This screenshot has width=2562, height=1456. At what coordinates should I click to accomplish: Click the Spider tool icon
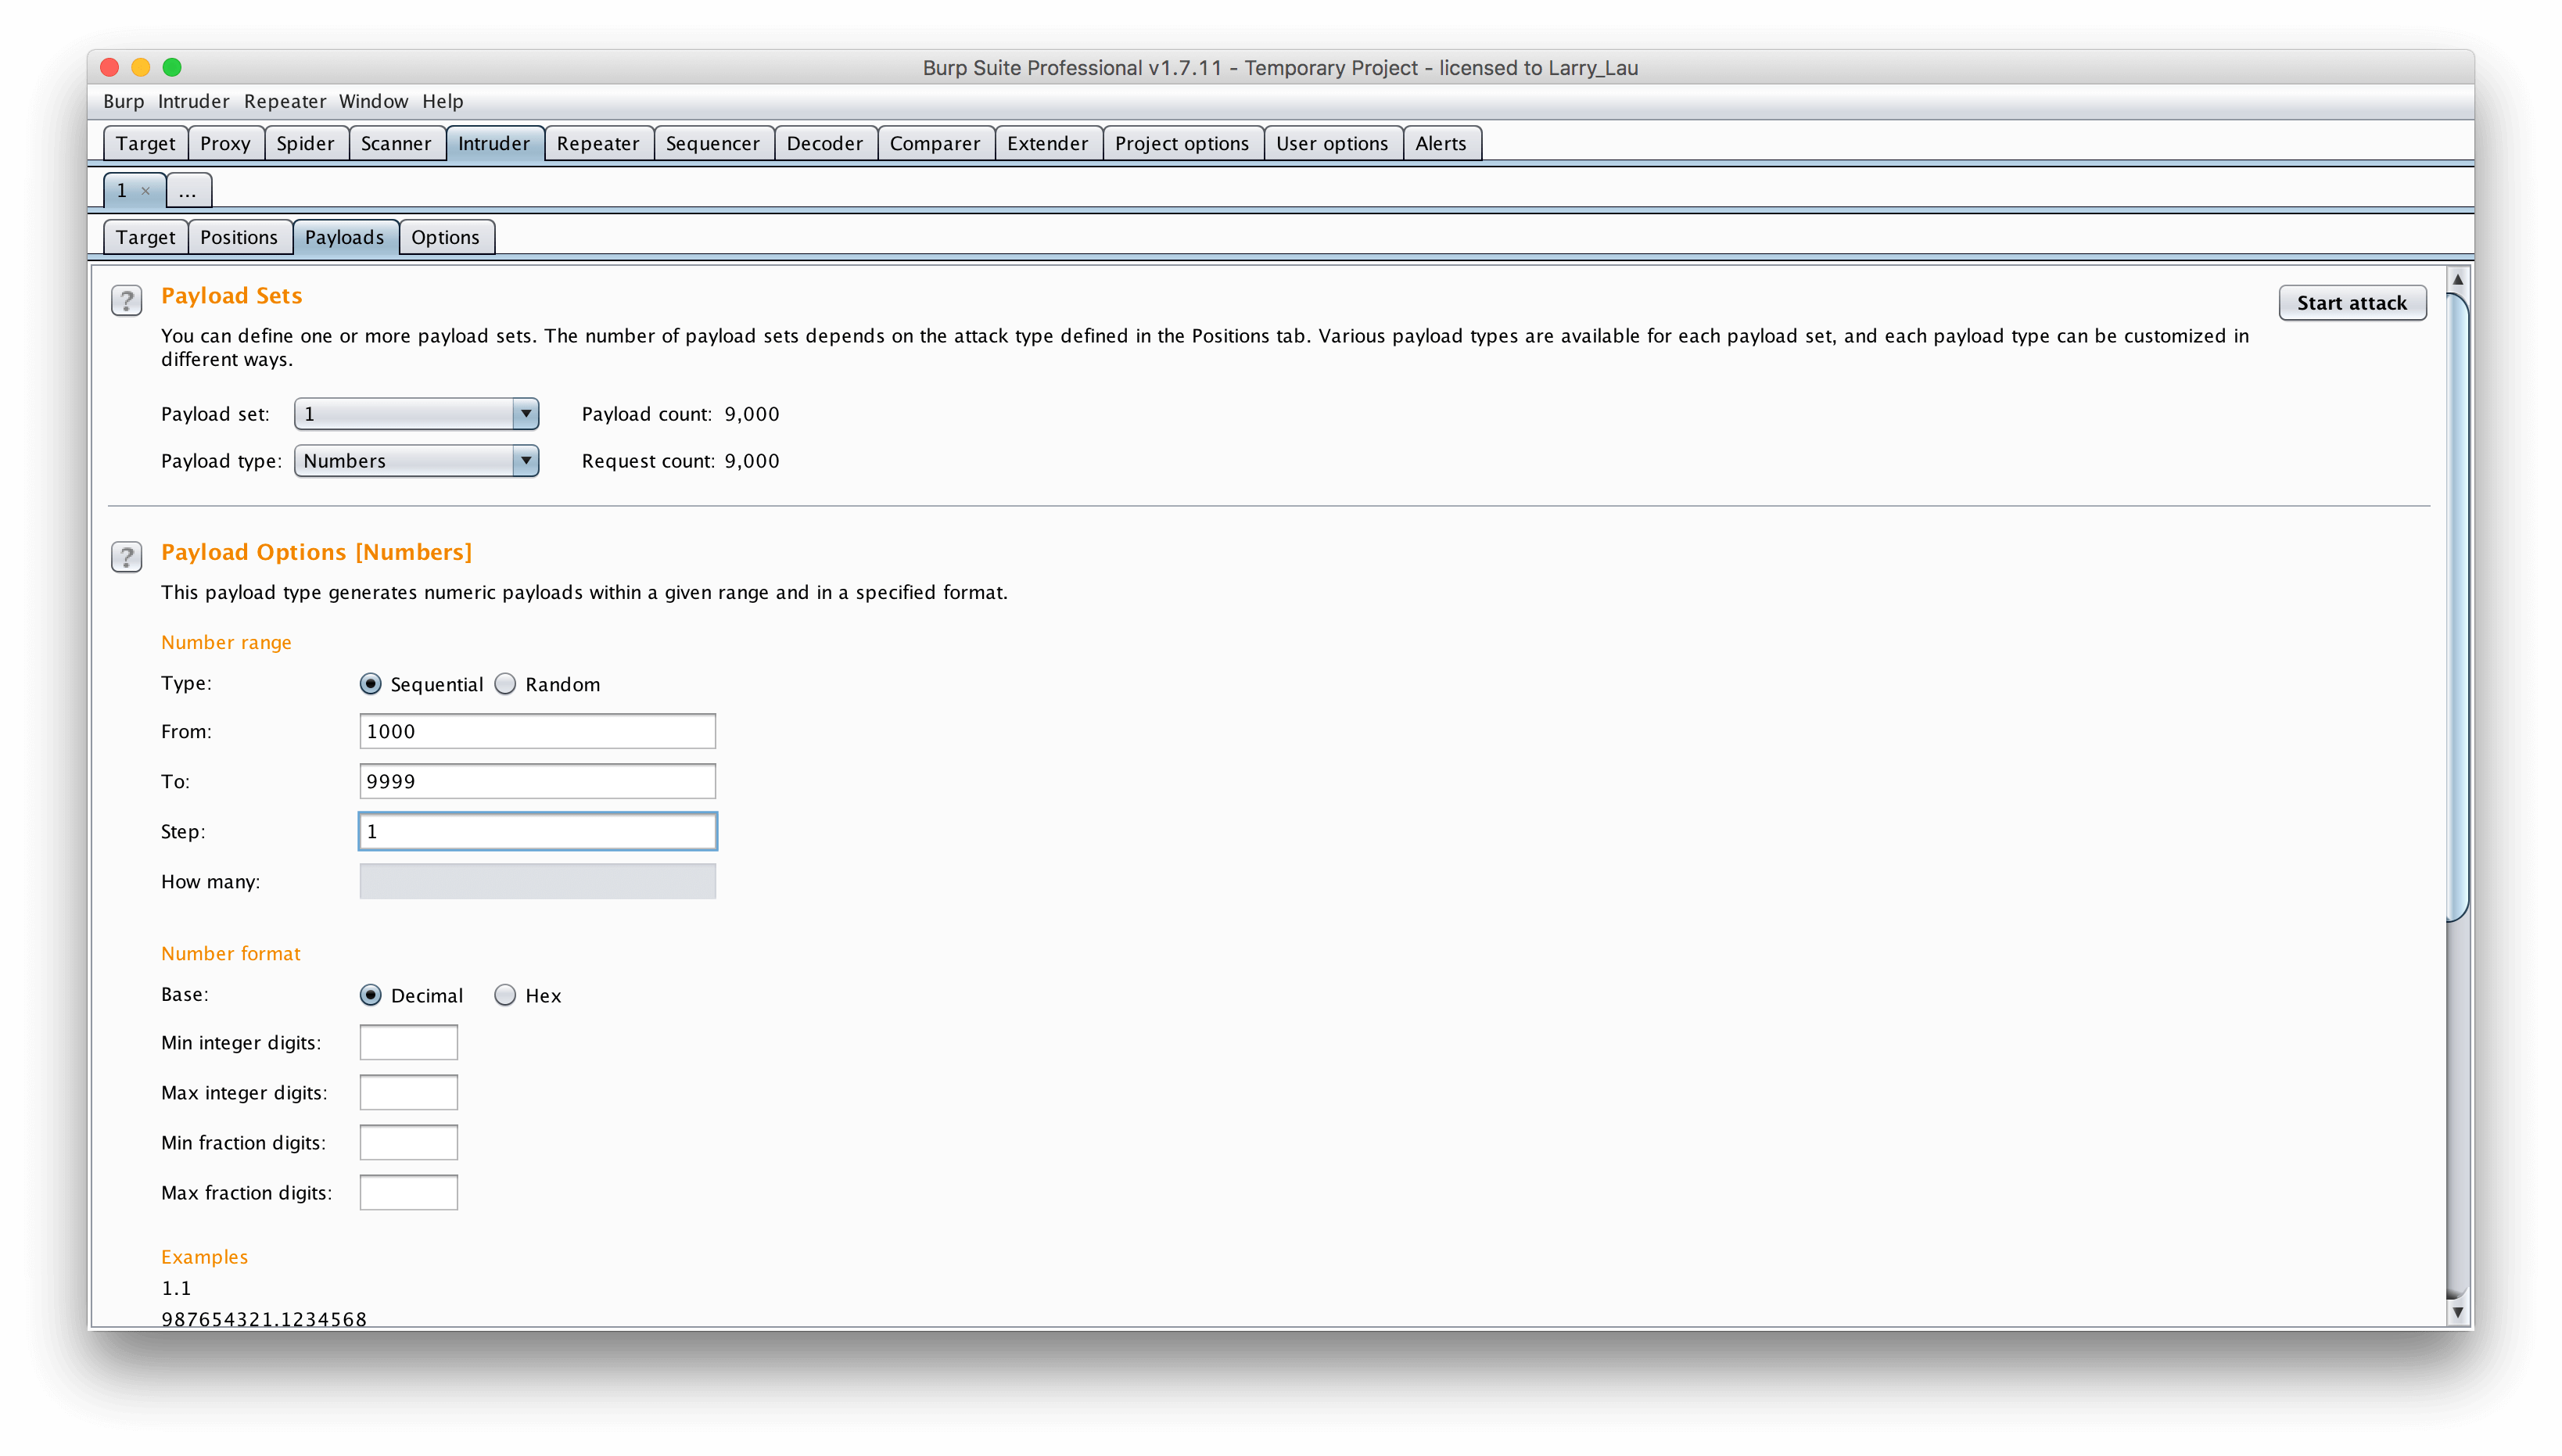[307, 142]
